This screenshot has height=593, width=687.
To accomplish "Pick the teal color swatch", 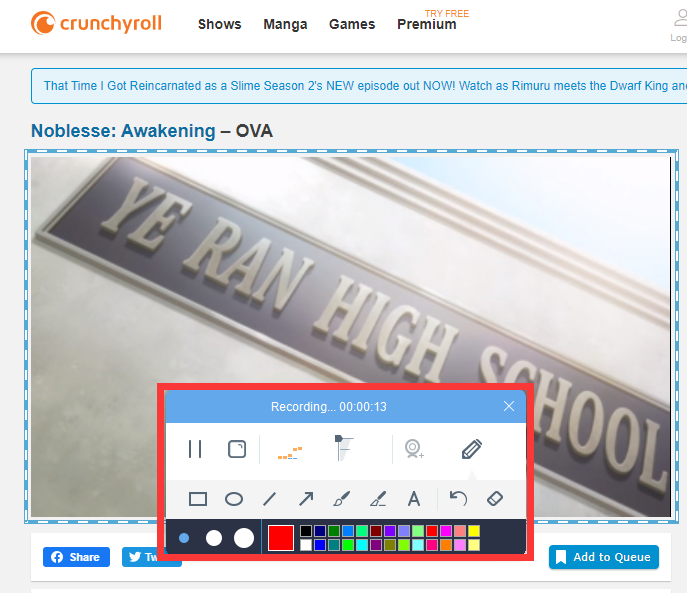I will 334,545.
